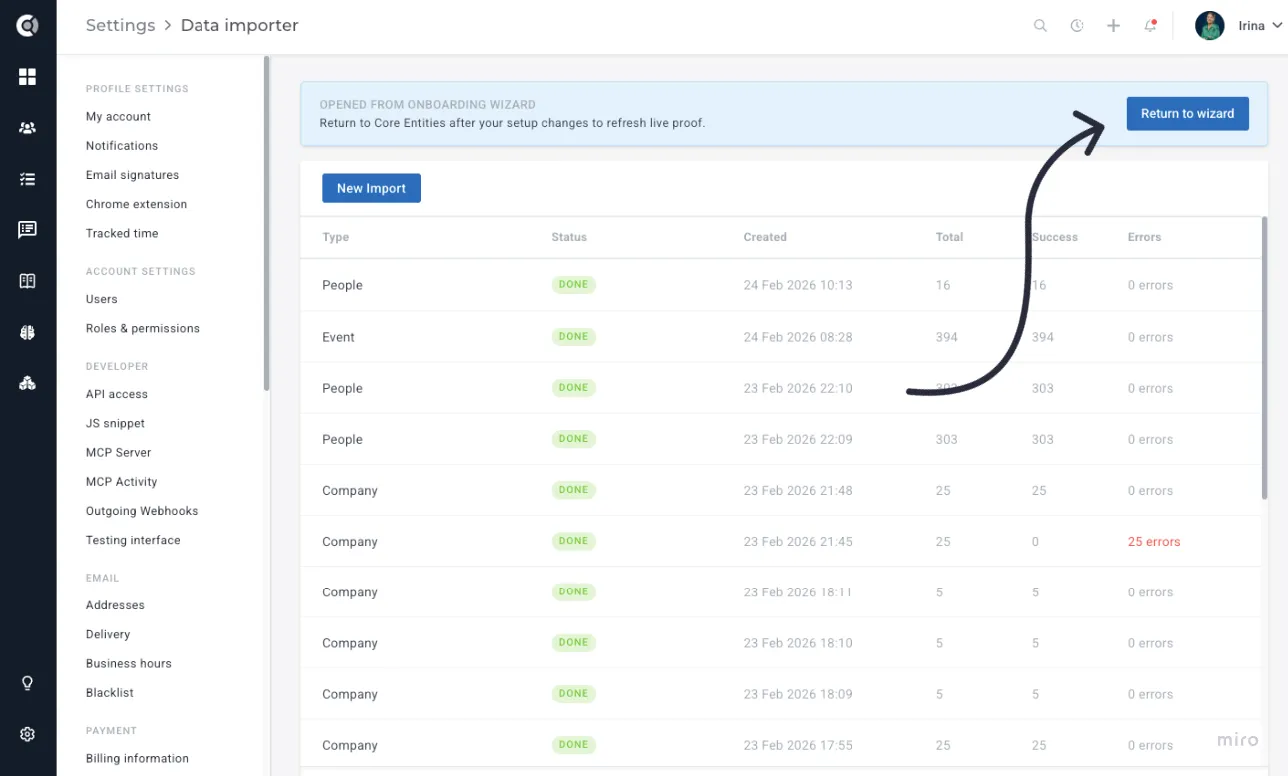This screenshot has height=776, width=1288.
Task: Open the settings gear icon in sidebar
Action: click(x=27, y=734)
